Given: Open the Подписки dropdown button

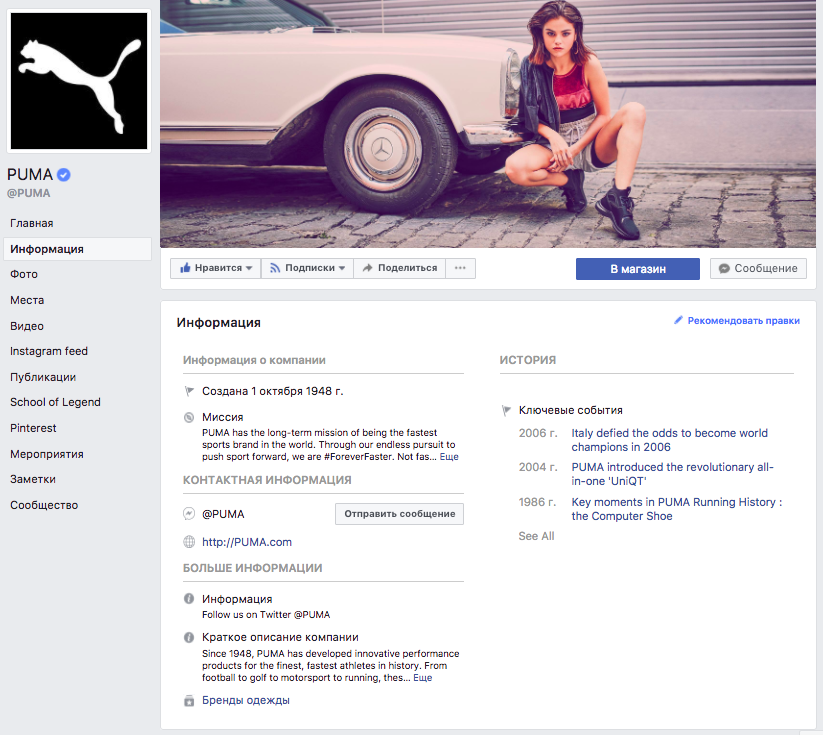Looking at the screenshot, I should point(307,268).
